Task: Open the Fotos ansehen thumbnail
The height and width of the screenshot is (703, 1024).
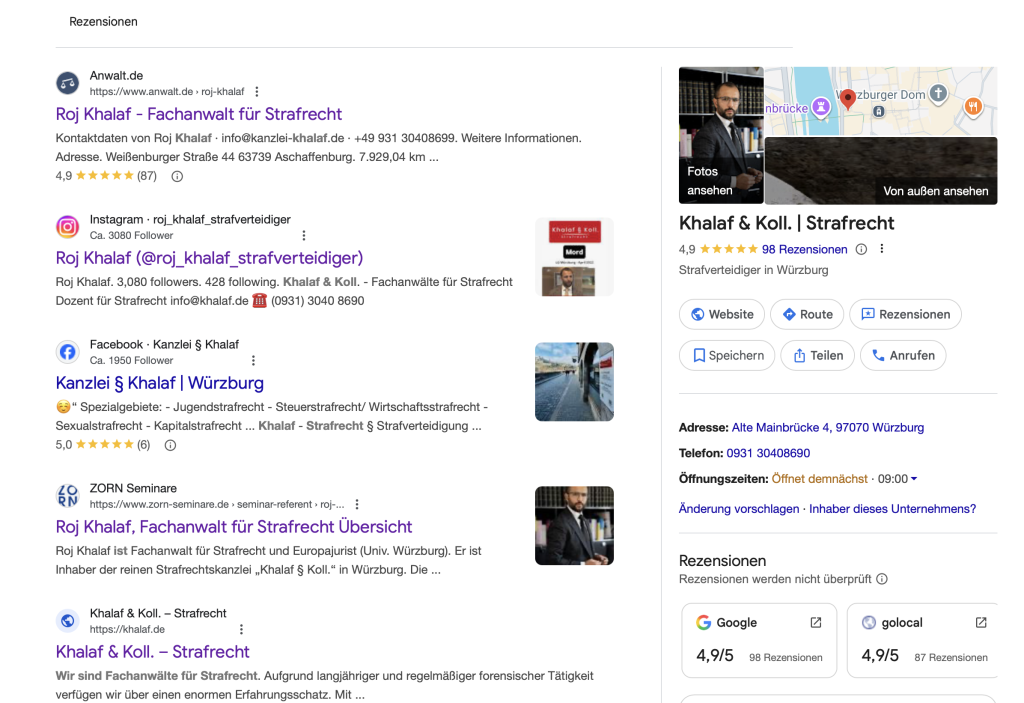Action: point(720,135)
